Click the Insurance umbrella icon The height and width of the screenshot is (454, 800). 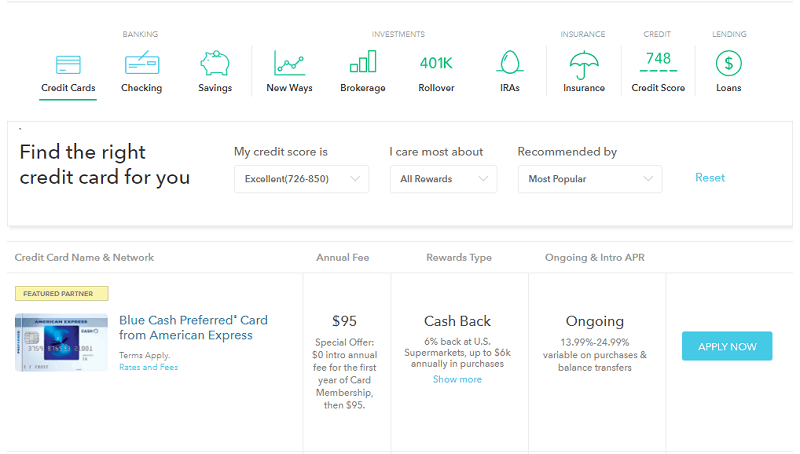pos(583,65)
